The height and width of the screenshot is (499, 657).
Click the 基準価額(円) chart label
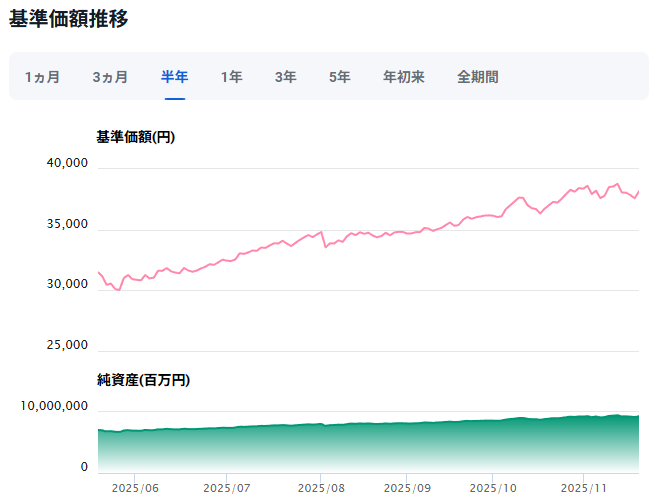(135, 137)
